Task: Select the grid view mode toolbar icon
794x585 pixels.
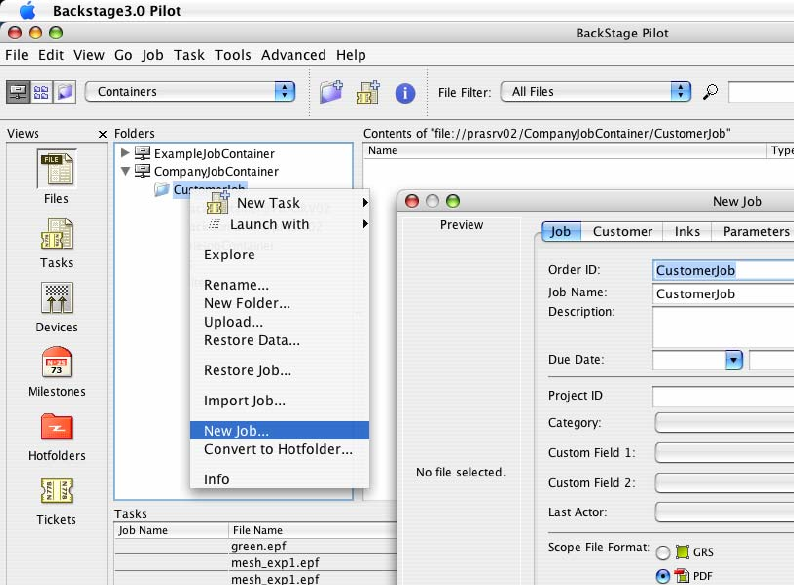Action: click(41, 92)
